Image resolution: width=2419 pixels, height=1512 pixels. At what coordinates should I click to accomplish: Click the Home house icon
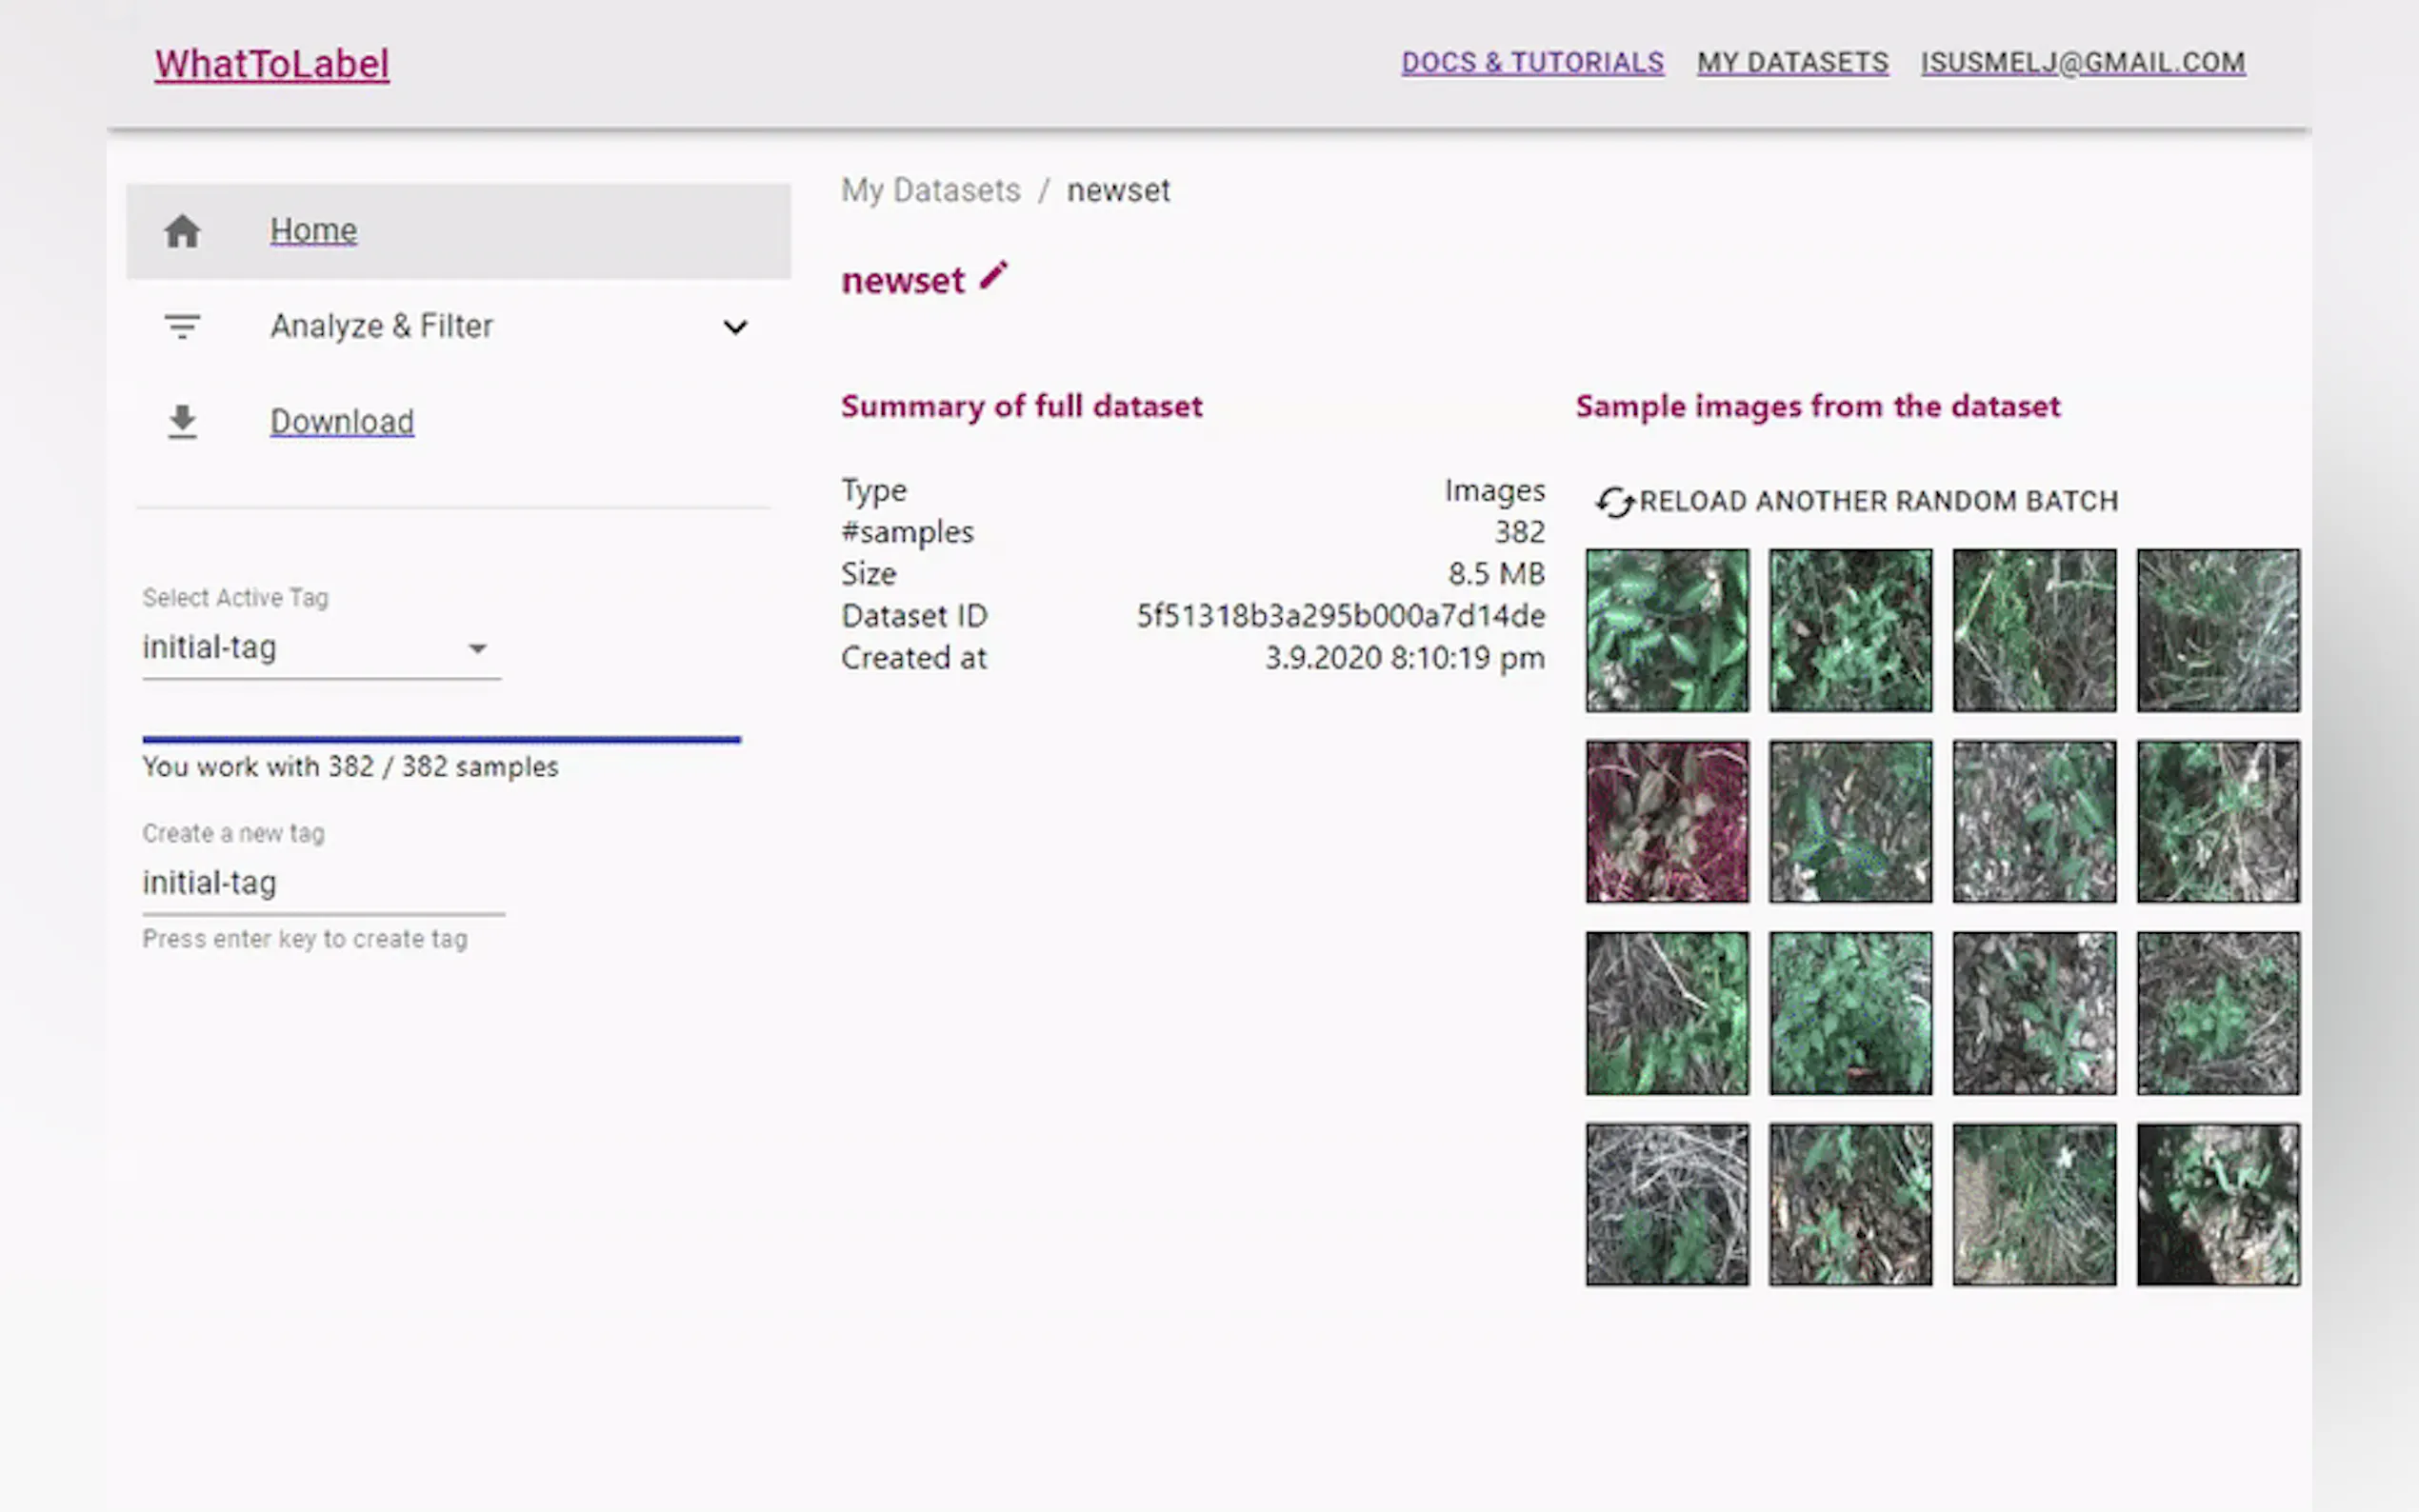(x=182, y=231)
